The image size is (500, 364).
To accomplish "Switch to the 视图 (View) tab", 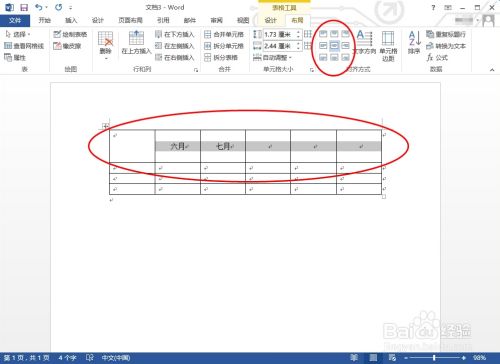I will click(243, 20).
